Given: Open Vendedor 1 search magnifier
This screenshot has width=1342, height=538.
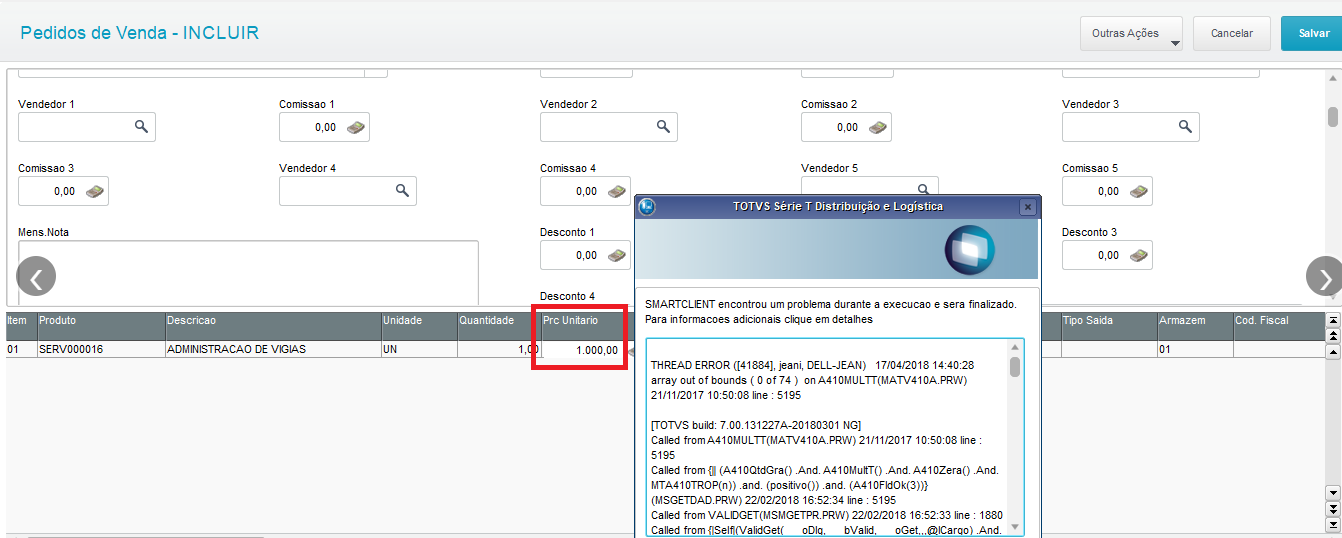Looking at the screenshot, I should tap(142, 127).
